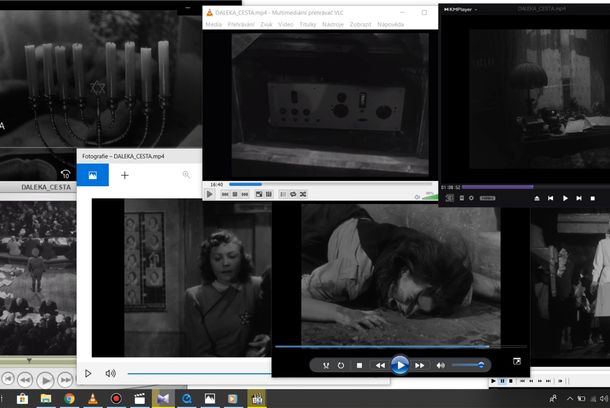Click the Fotografie video seek bar

click(199, 374)
